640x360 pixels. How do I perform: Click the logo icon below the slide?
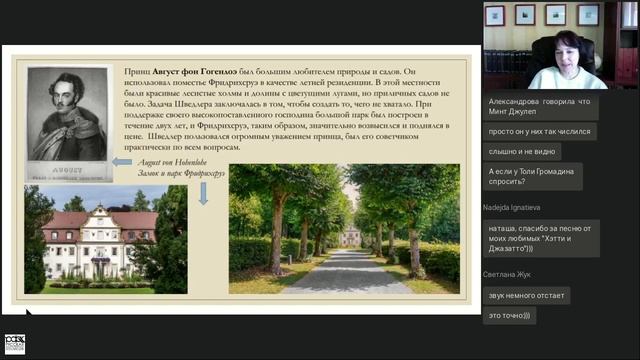[15, 344]
